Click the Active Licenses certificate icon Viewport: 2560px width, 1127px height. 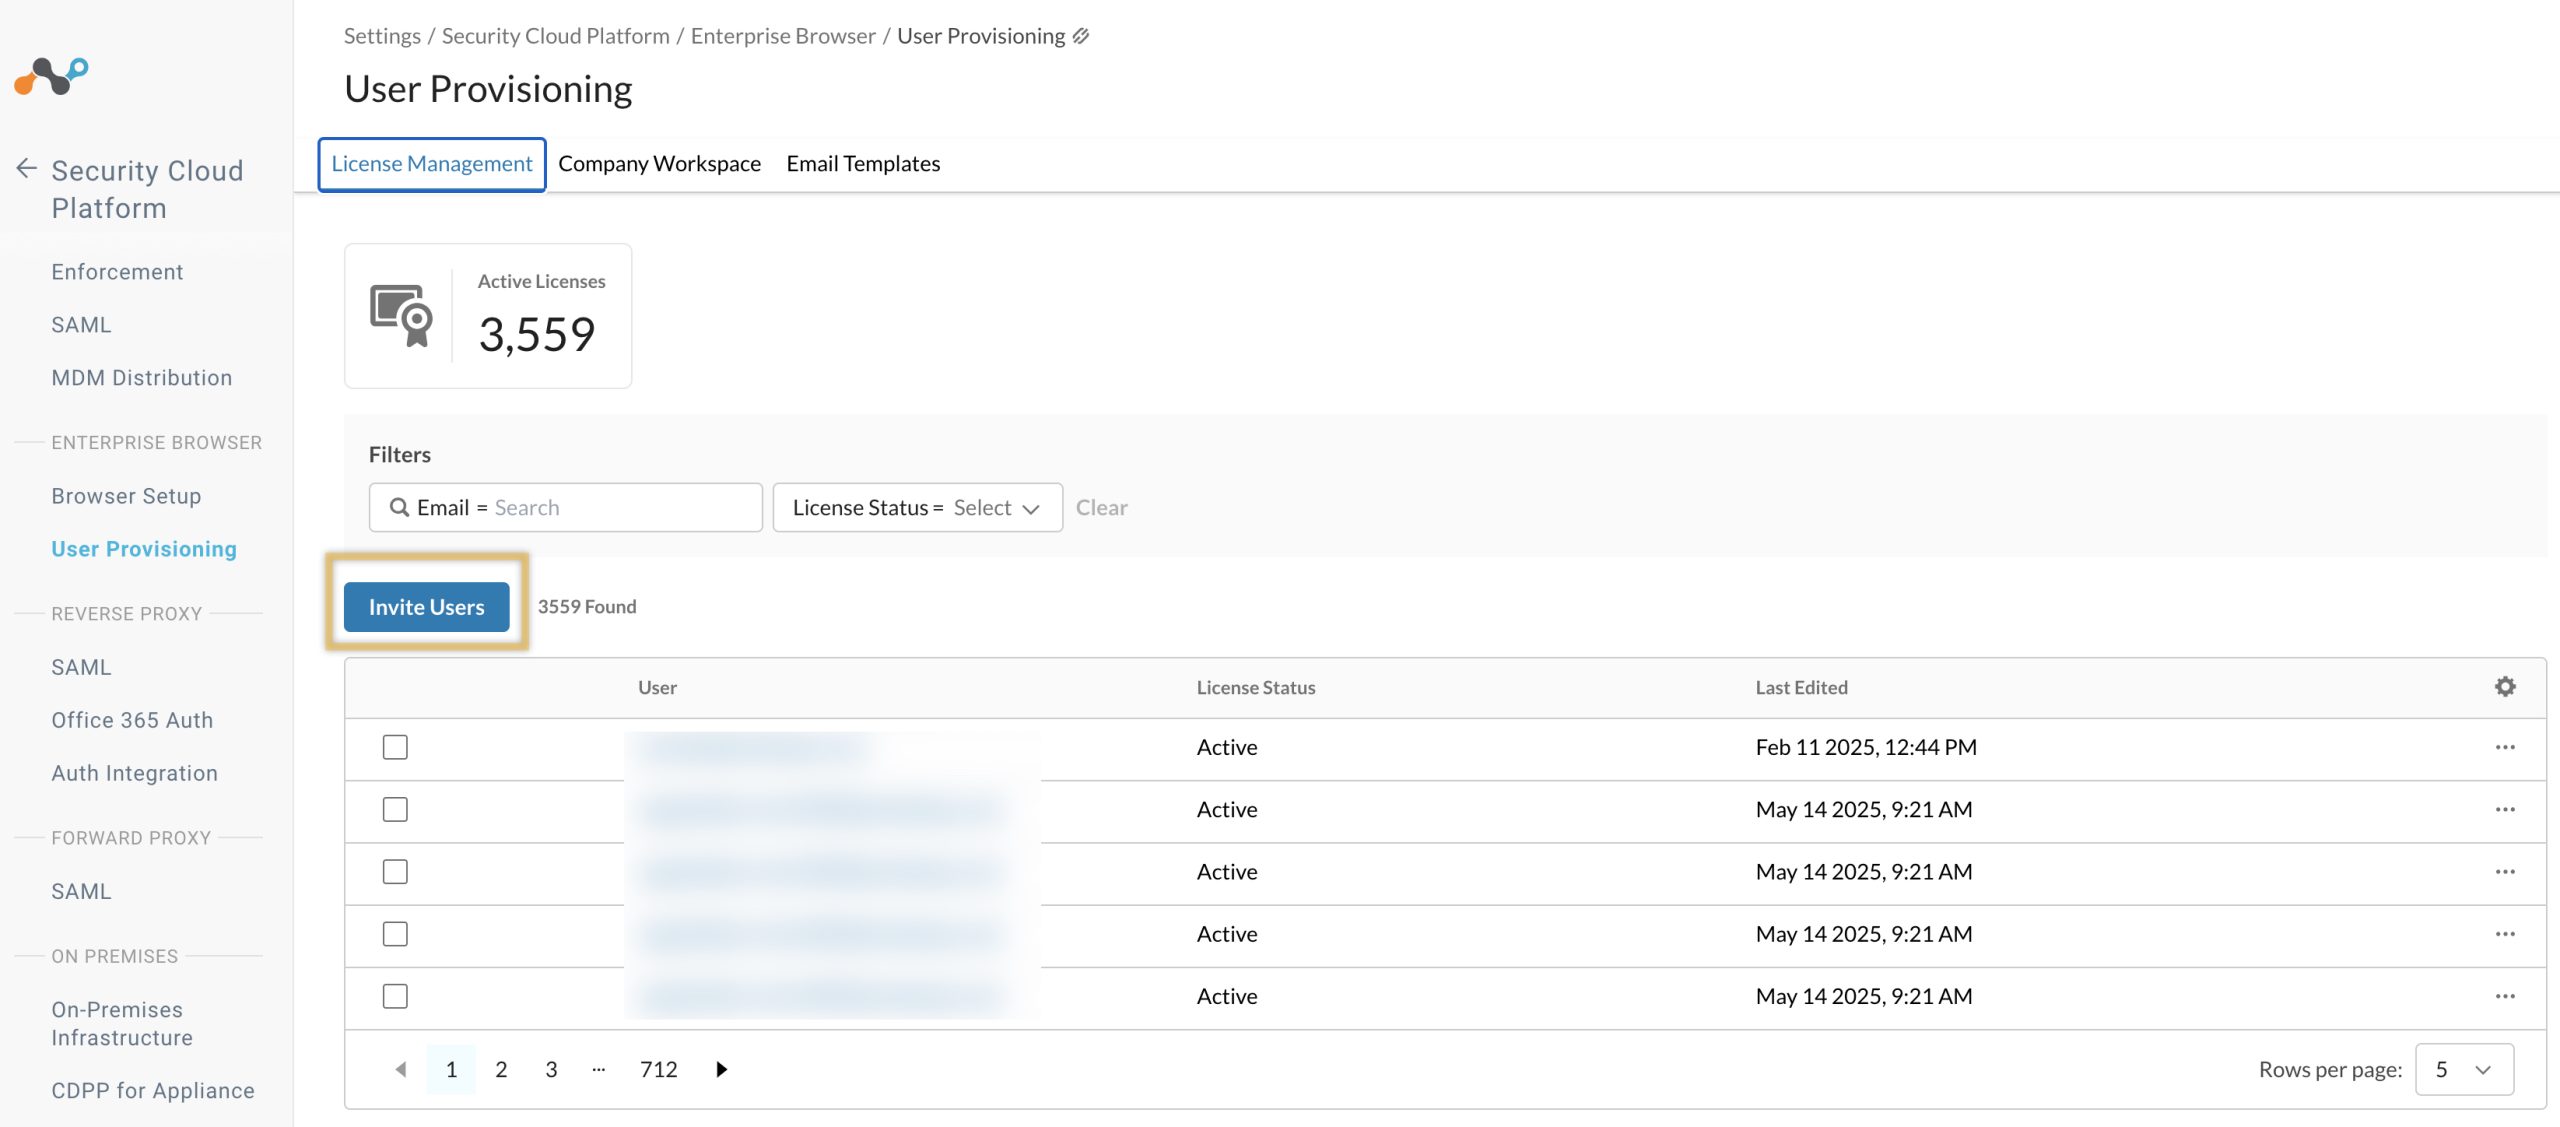399,316
